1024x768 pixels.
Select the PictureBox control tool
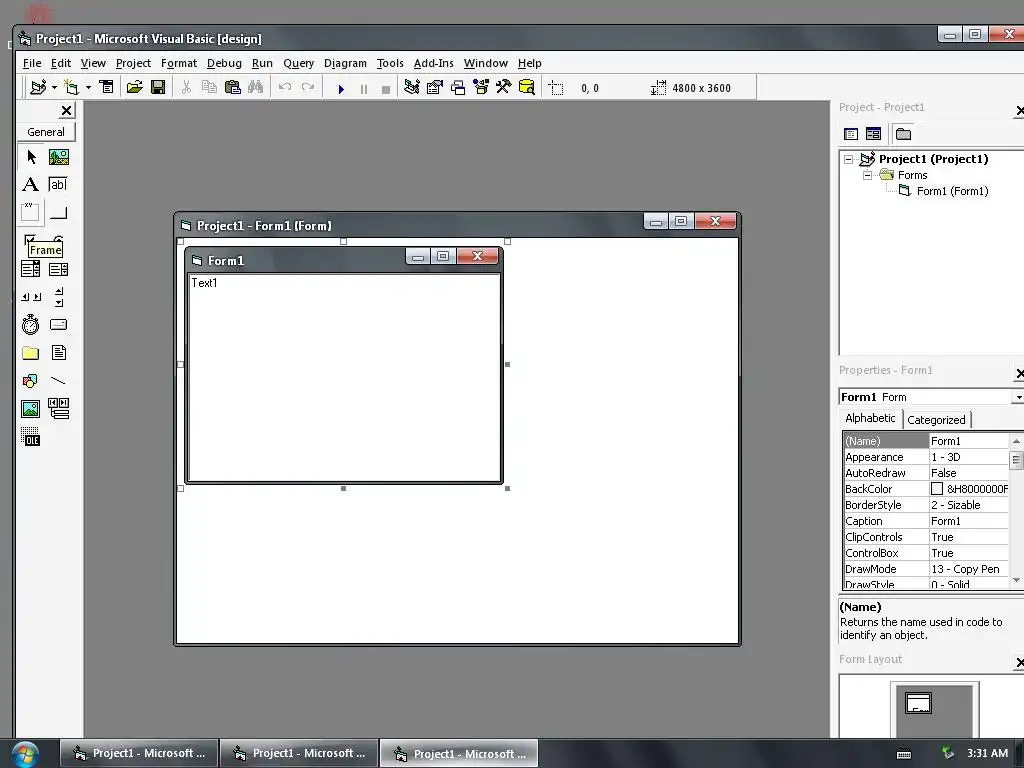[59, 157]
